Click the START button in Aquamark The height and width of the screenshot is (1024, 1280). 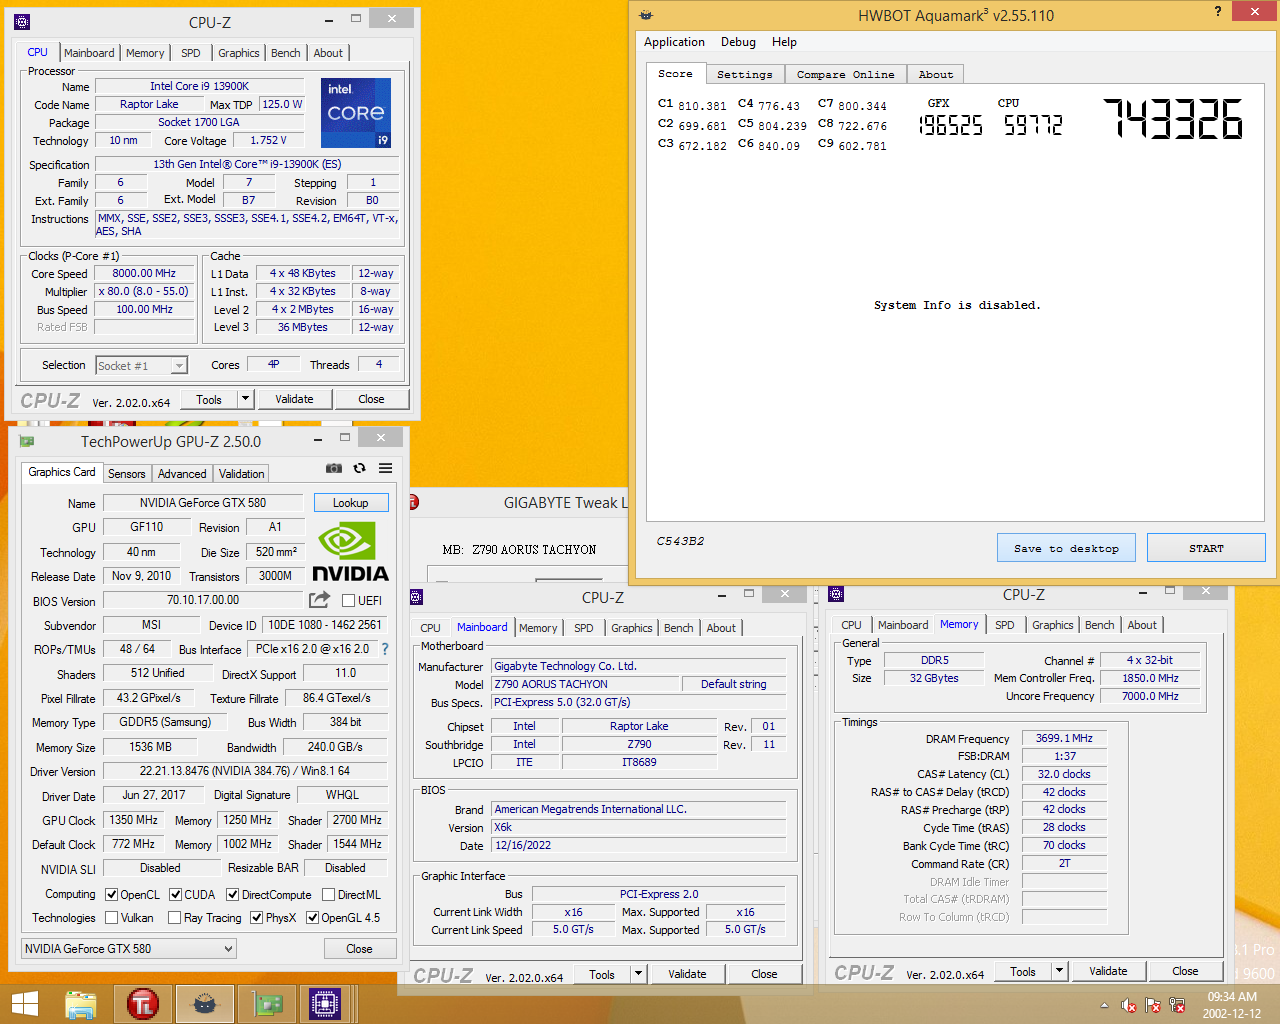coord(1206,548)
